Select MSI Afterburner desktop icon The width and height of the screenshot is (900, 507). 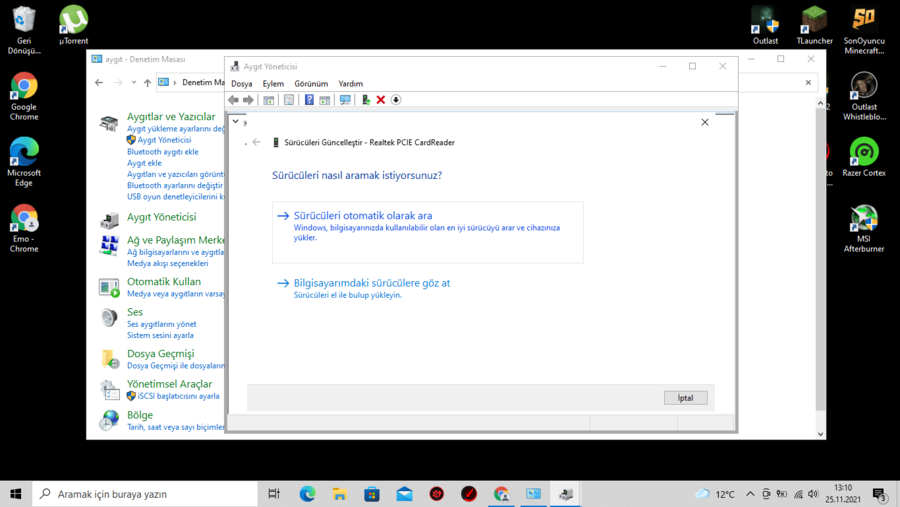click(x=864, y=229)
